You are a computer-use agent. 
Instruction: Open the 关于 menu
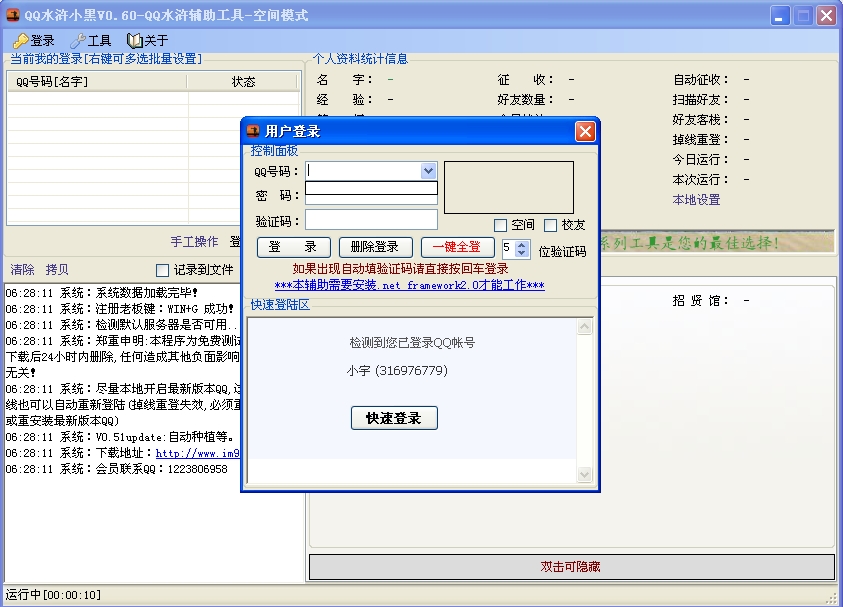(x=148, y=40)
